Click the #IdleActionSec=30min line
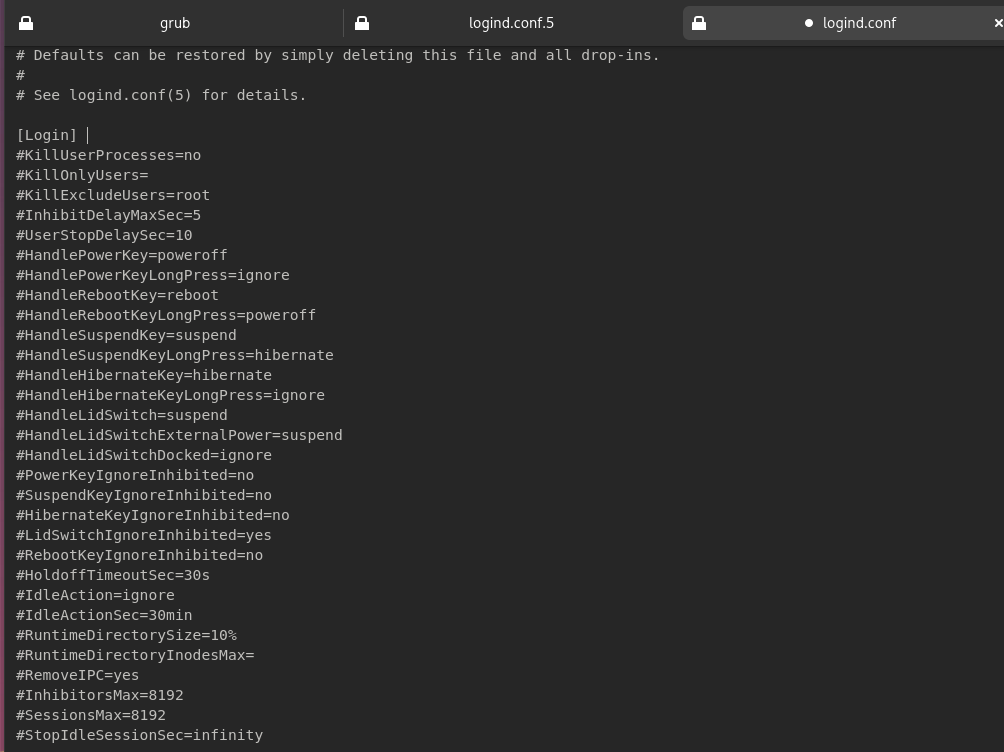The image size is (1004, 752). tap(104, 615)
